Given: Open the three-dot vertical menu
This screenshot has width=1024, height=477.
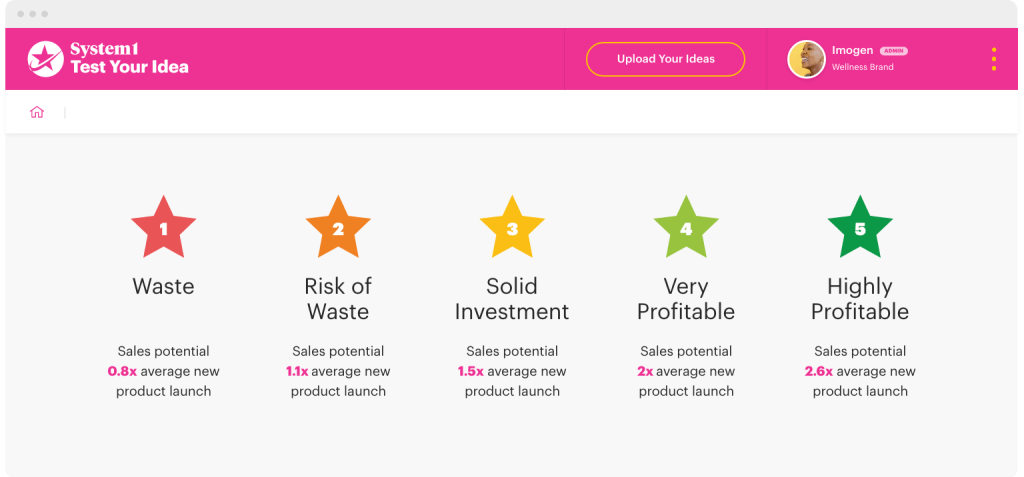Looking at the screenshot, I should 993,59.
